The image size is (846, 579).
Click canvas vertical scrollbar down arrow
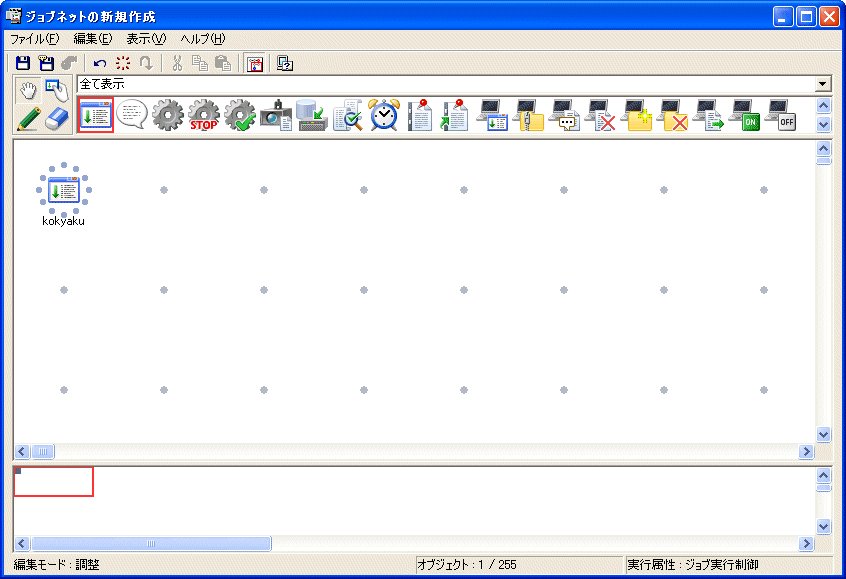(x=823, y=434)
